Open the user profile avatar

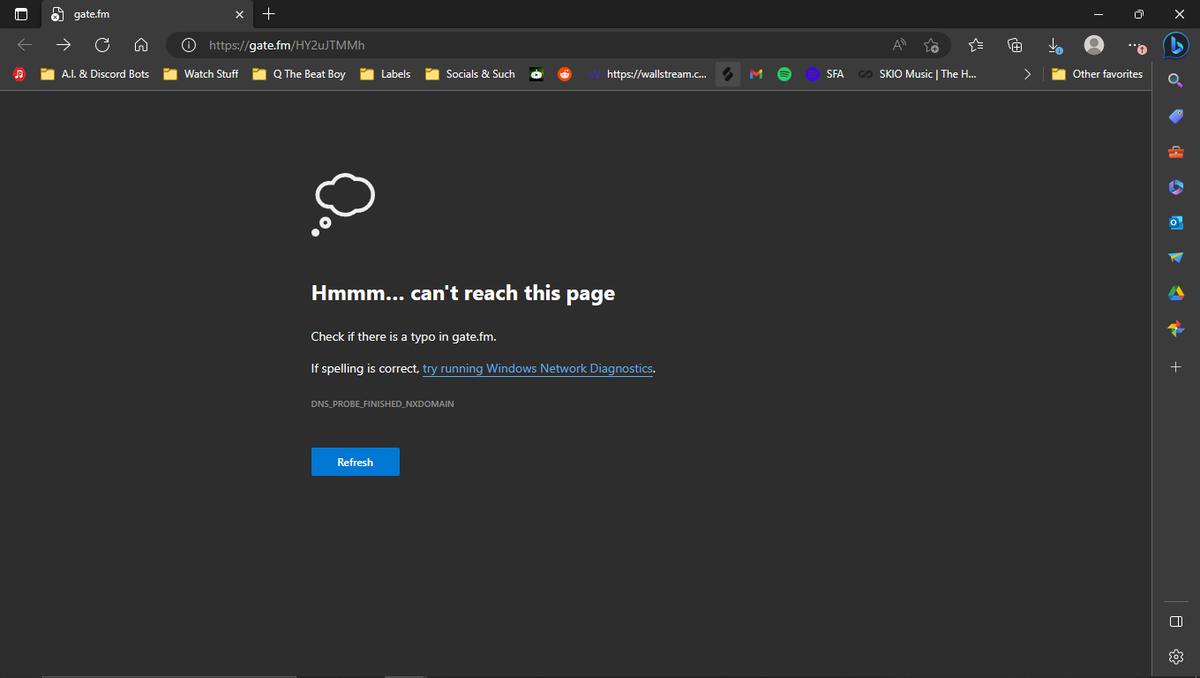pyautogui.click(x=1095, y=45)
